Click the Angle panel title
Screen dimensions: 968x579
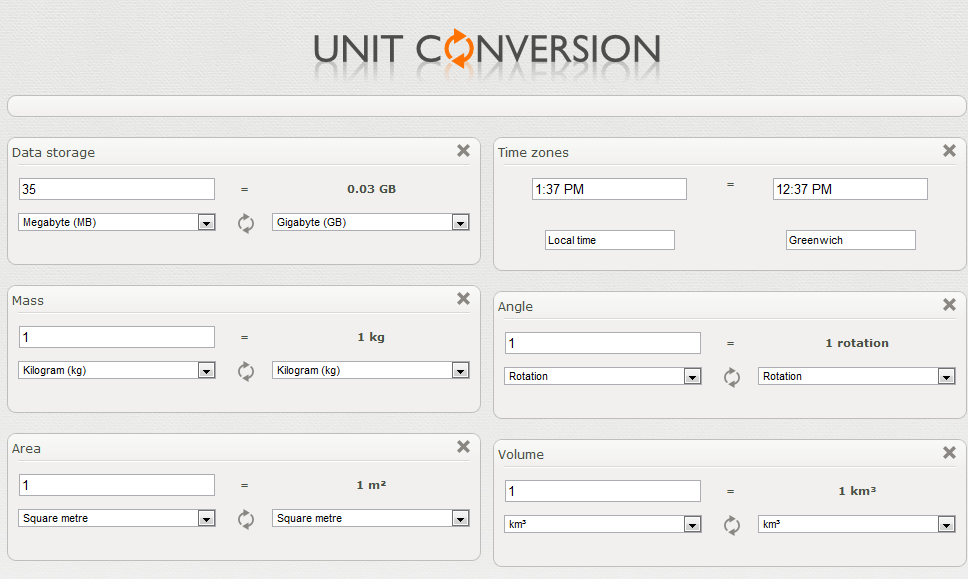(x=515, y=307)
